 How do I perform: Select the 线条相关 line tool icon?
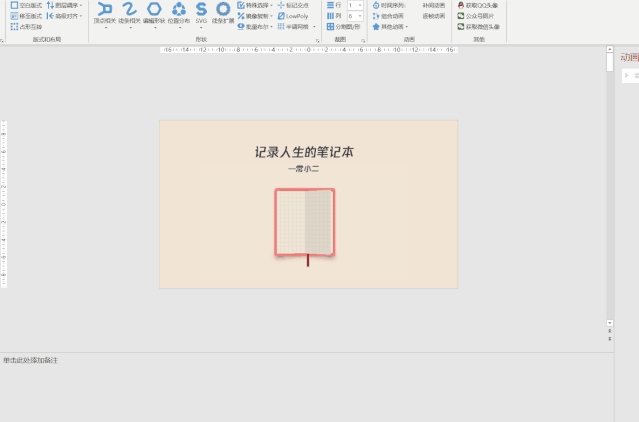pyautogui.click(x=130, y=9)
